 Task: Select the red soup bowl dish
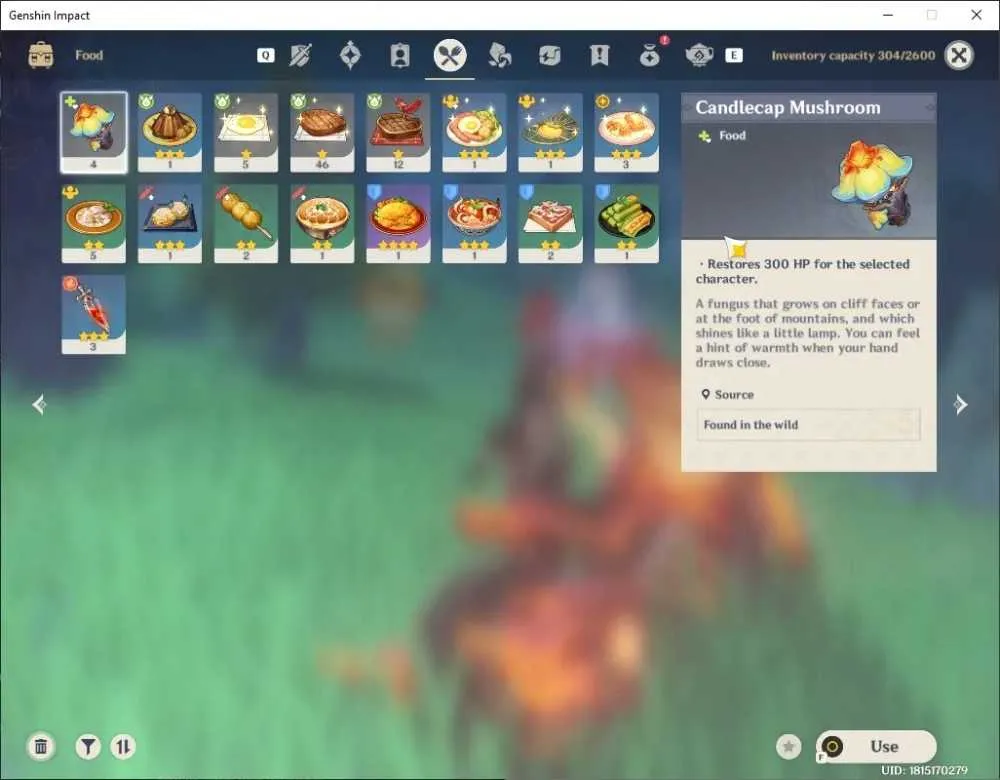pos(474,224)
